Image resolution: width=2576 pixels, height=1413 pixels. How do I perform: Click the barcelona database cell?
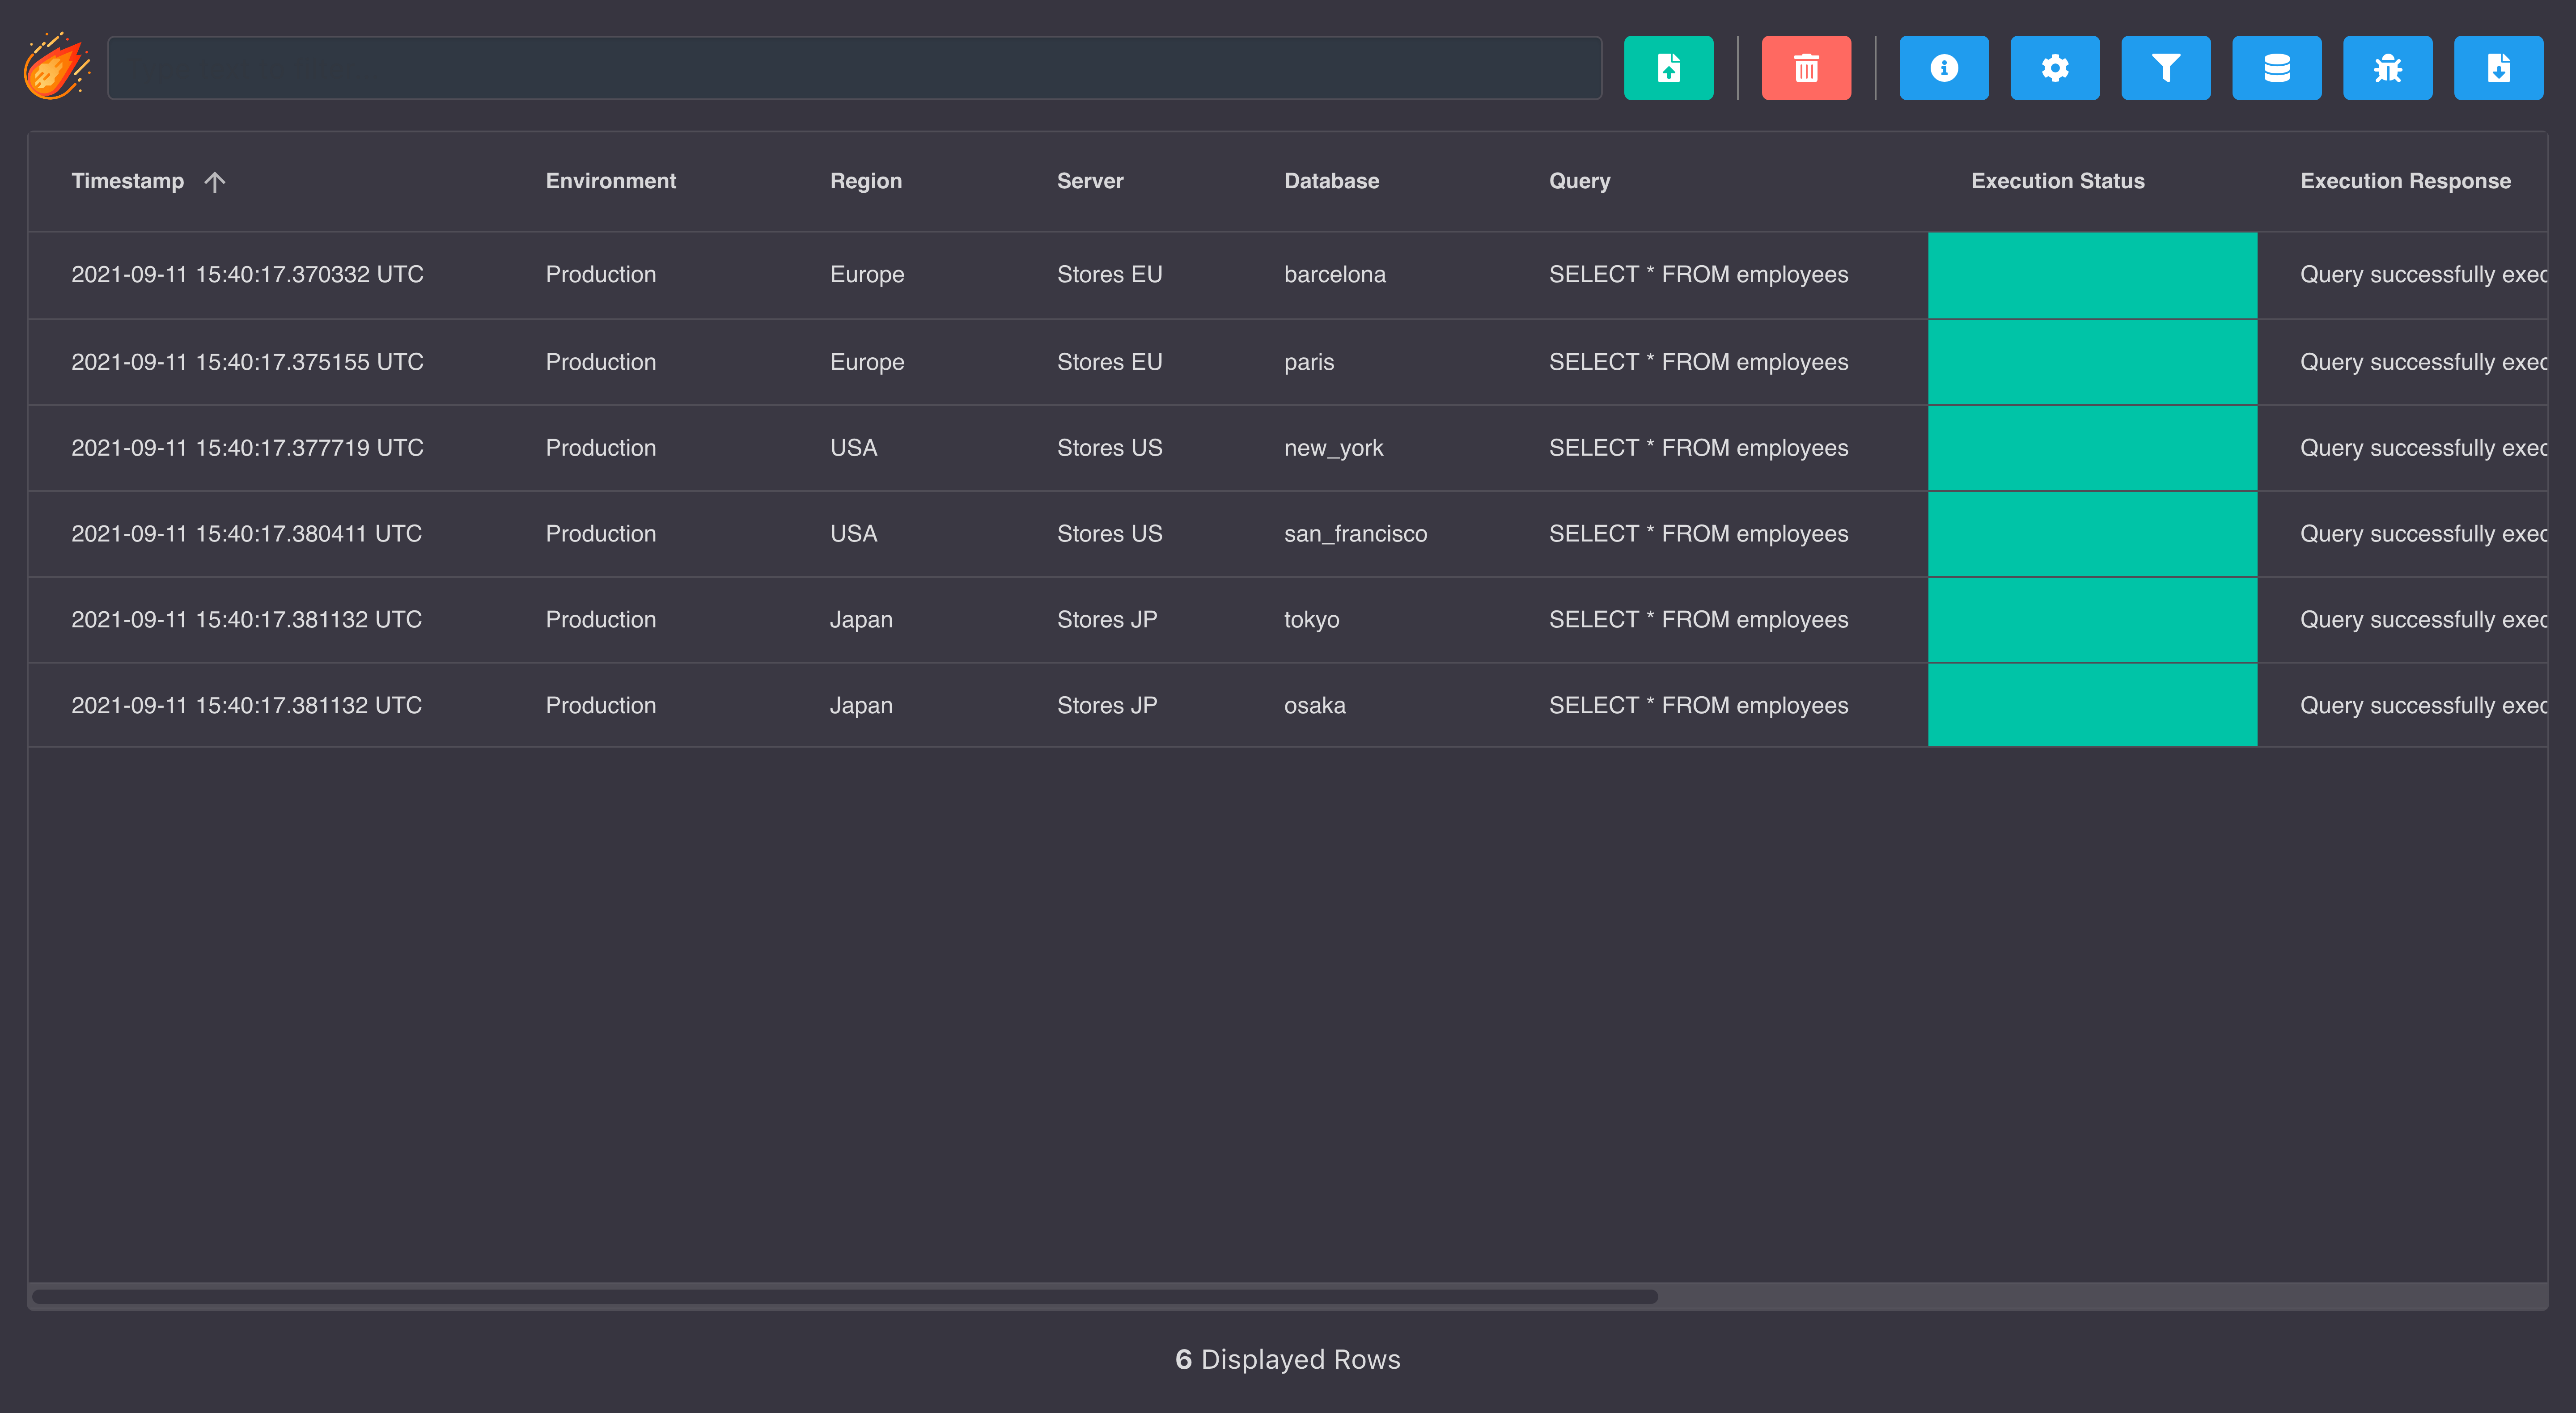1335,274
